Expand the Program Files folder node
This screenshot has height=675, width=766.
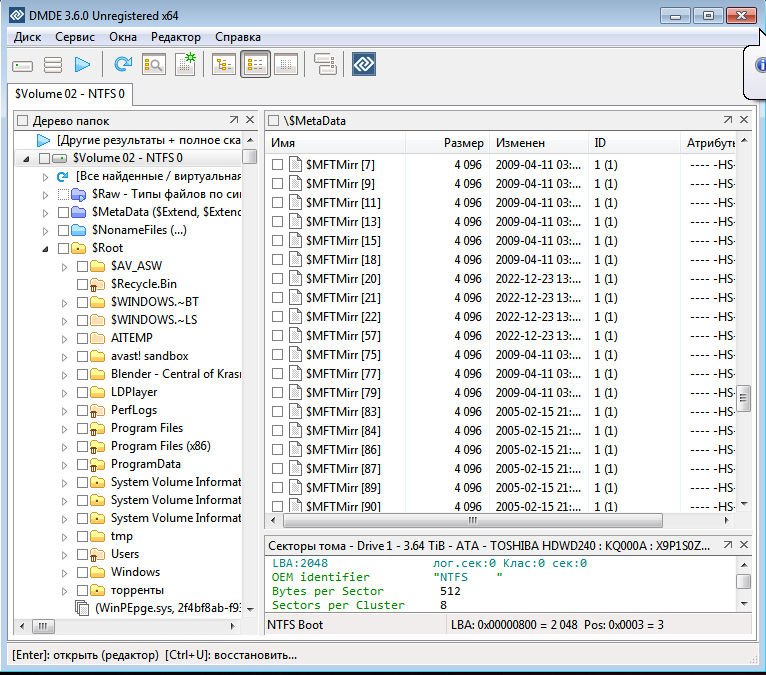pyautogui.click(x=65, y=428)
